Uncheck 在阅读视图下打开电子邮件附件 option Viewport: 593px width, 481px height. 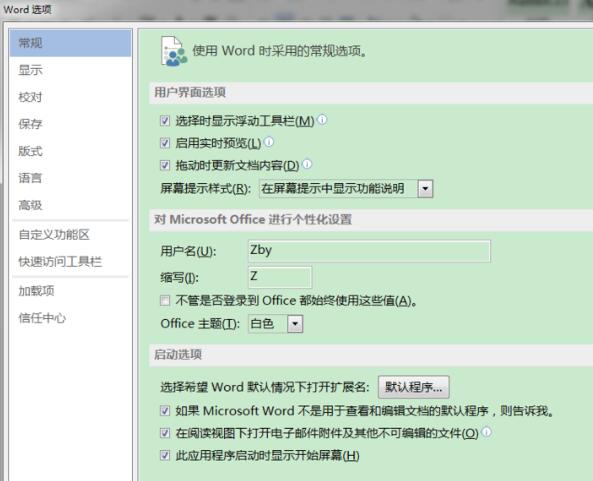click(x=165, y=433)
